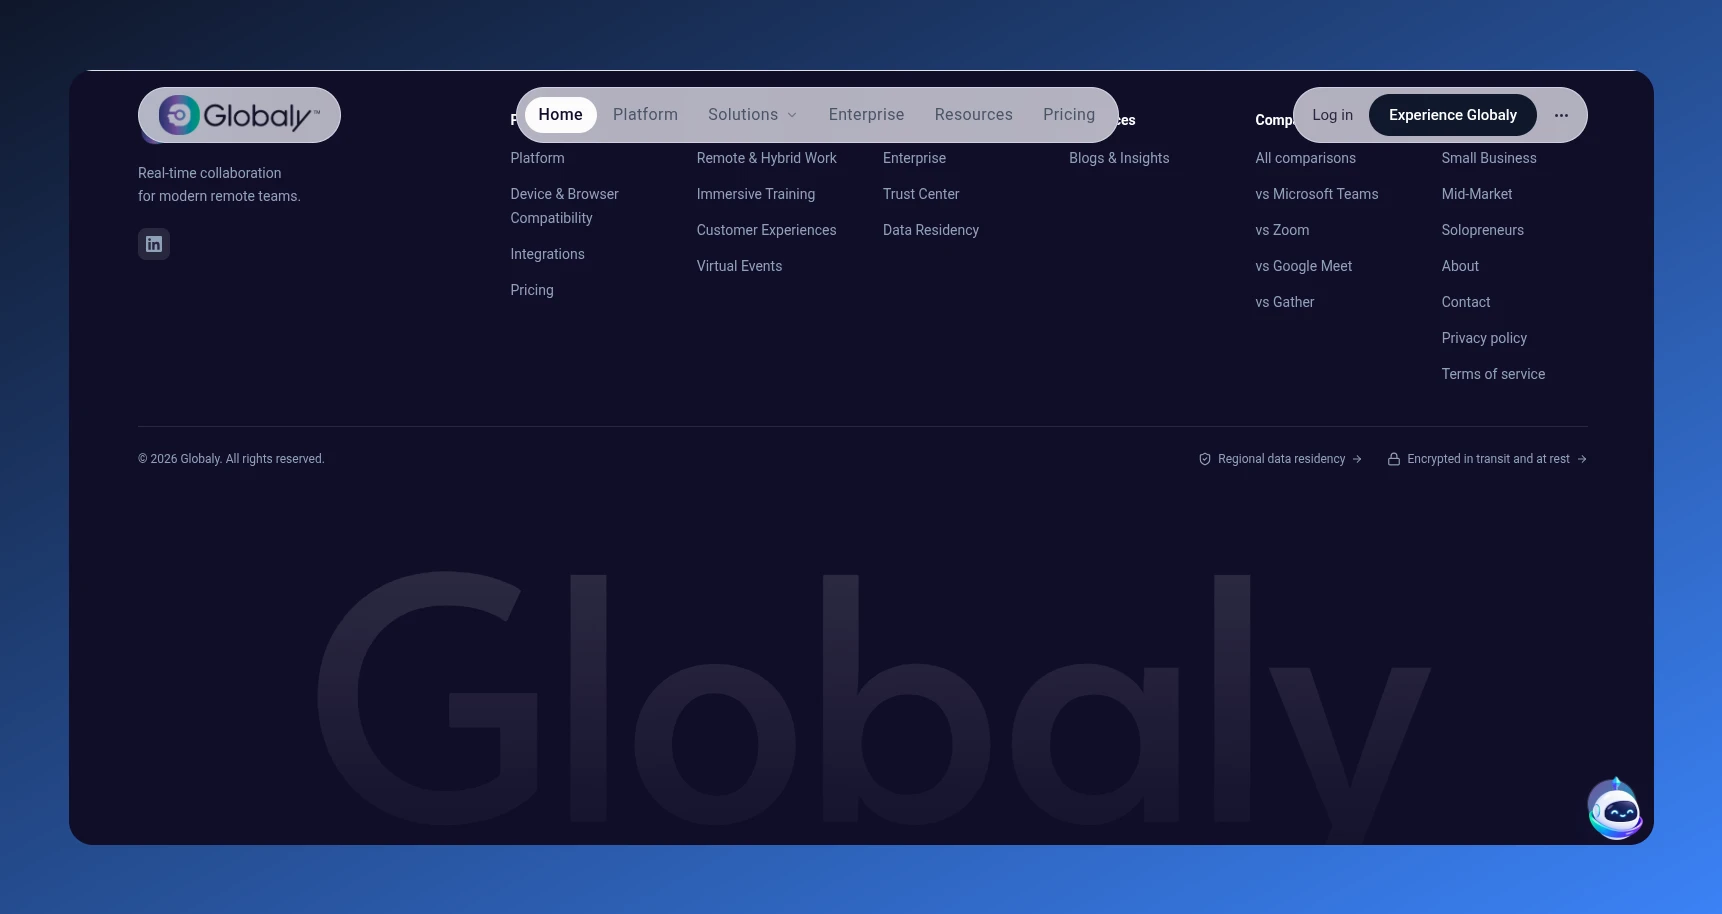Open the Integrations footer link
The height and width of the screenshot is (914, 1722).
pyautogui.click(x=547, y=254)
